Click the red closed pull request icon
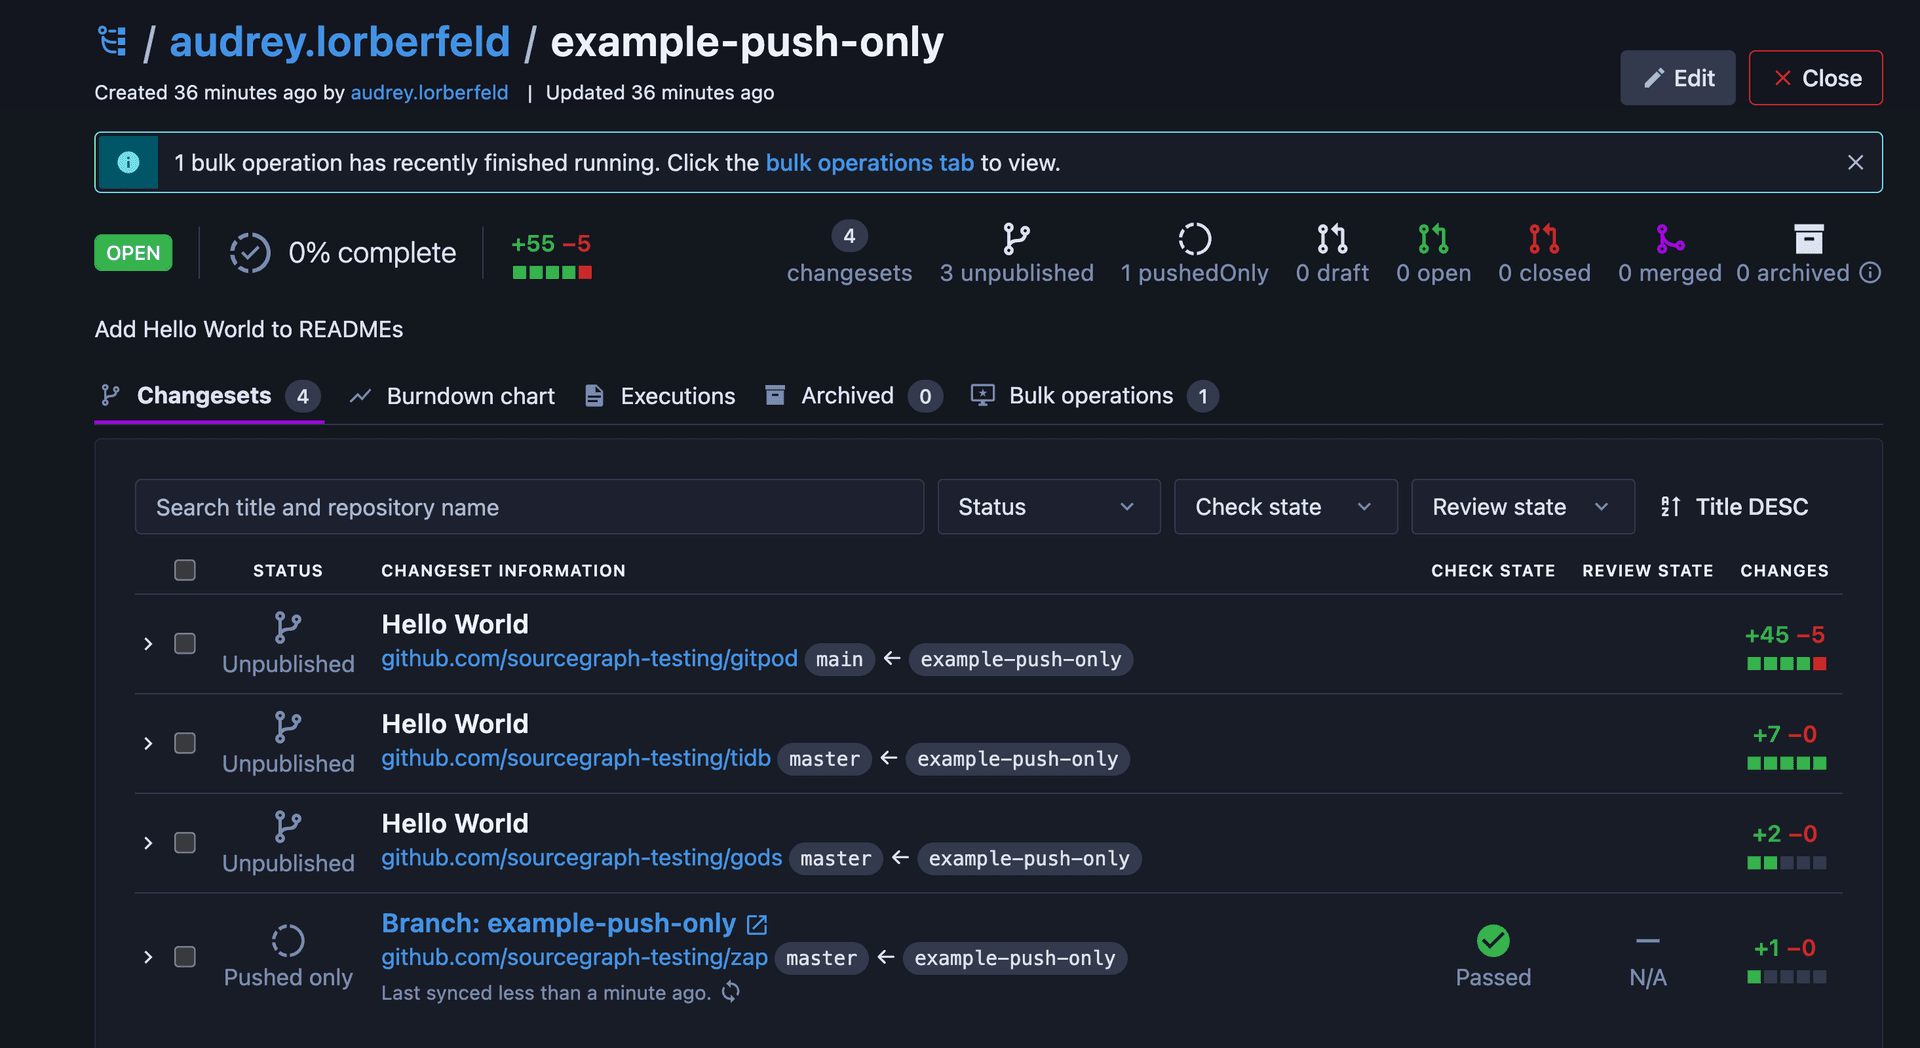 pyautogui.click(x=1544, y=238)
